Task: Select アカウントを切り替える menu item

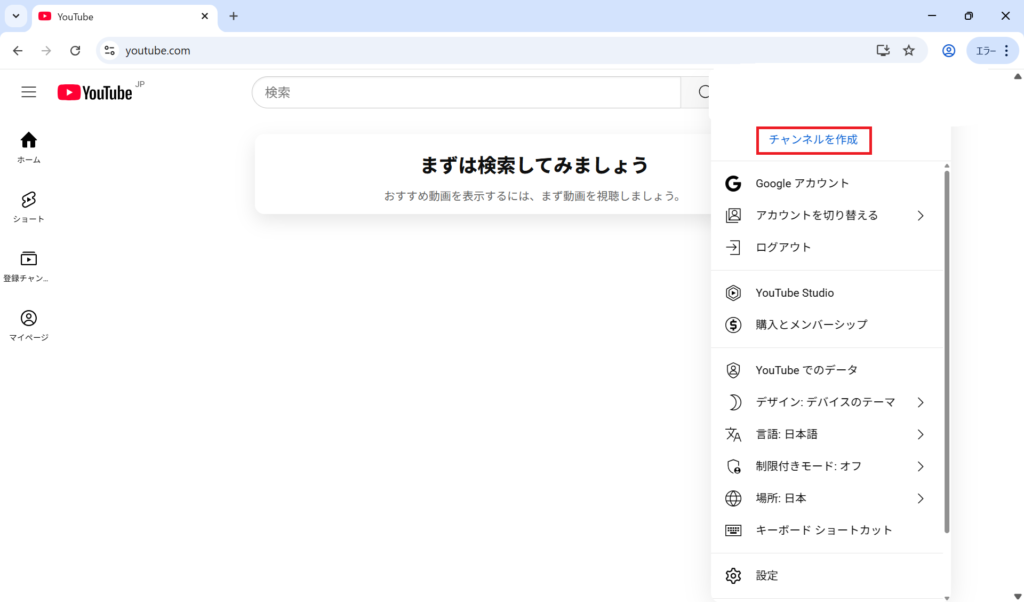Action: tap(827, 215)
